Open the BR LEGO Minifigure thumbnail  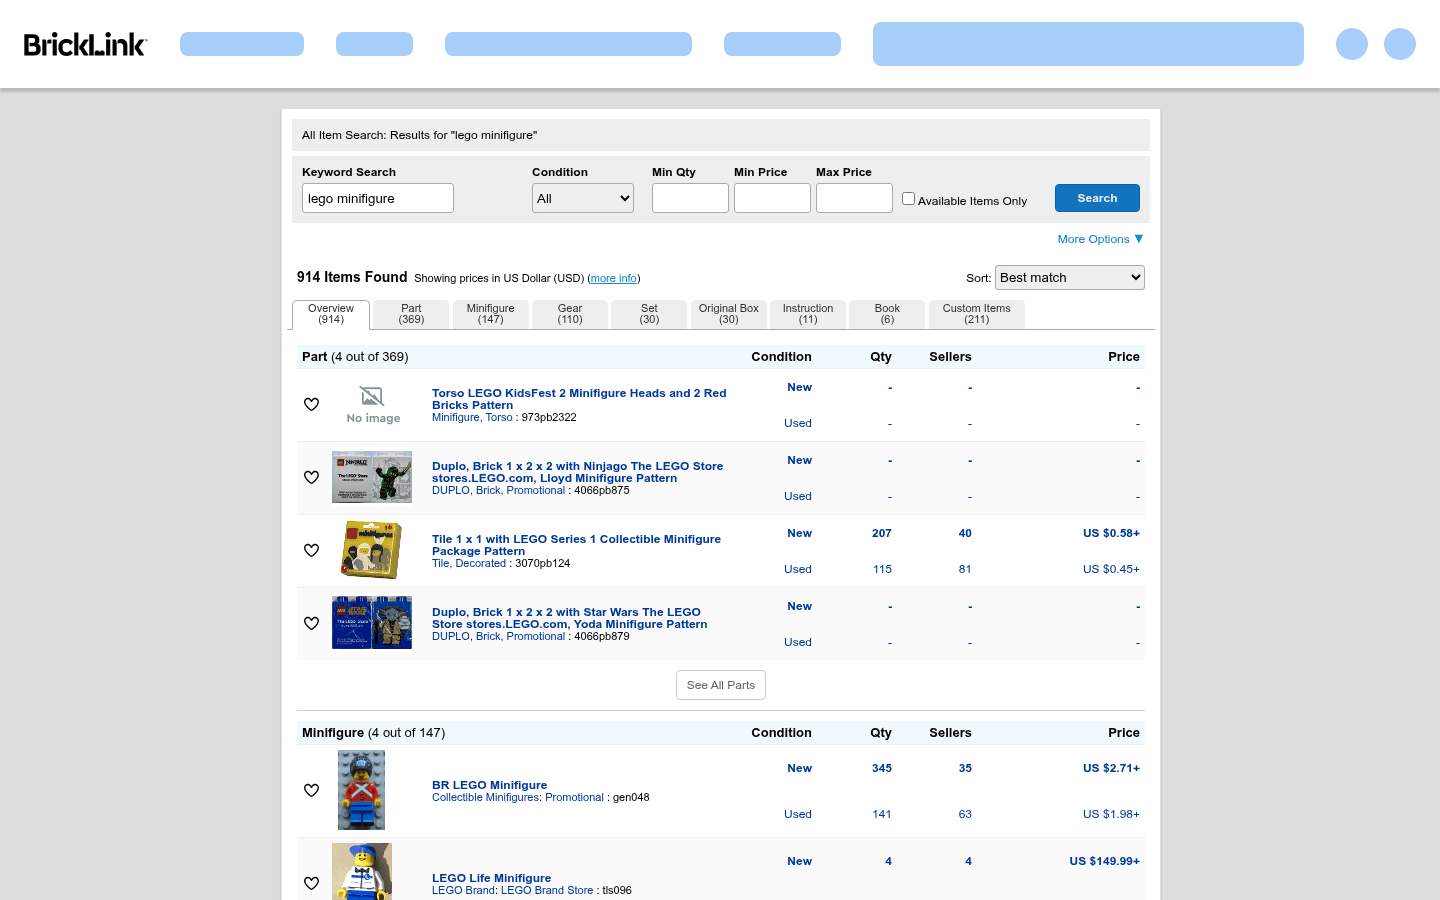tap(361, 790)
